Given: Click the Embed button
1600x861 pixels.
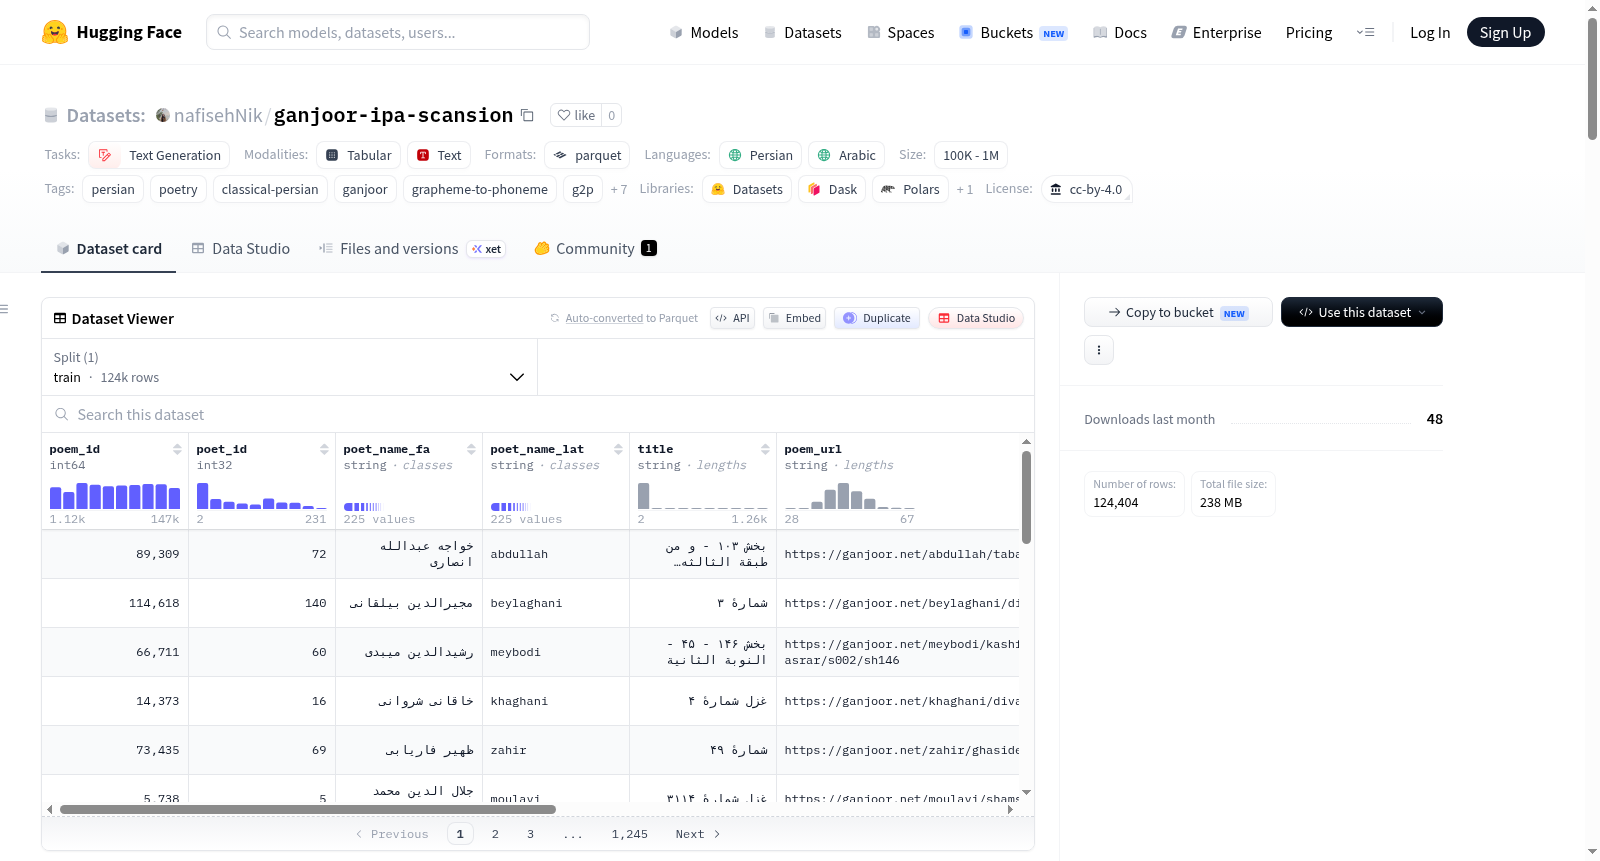Looking at the screenshot, I should [x=794, y=318].
